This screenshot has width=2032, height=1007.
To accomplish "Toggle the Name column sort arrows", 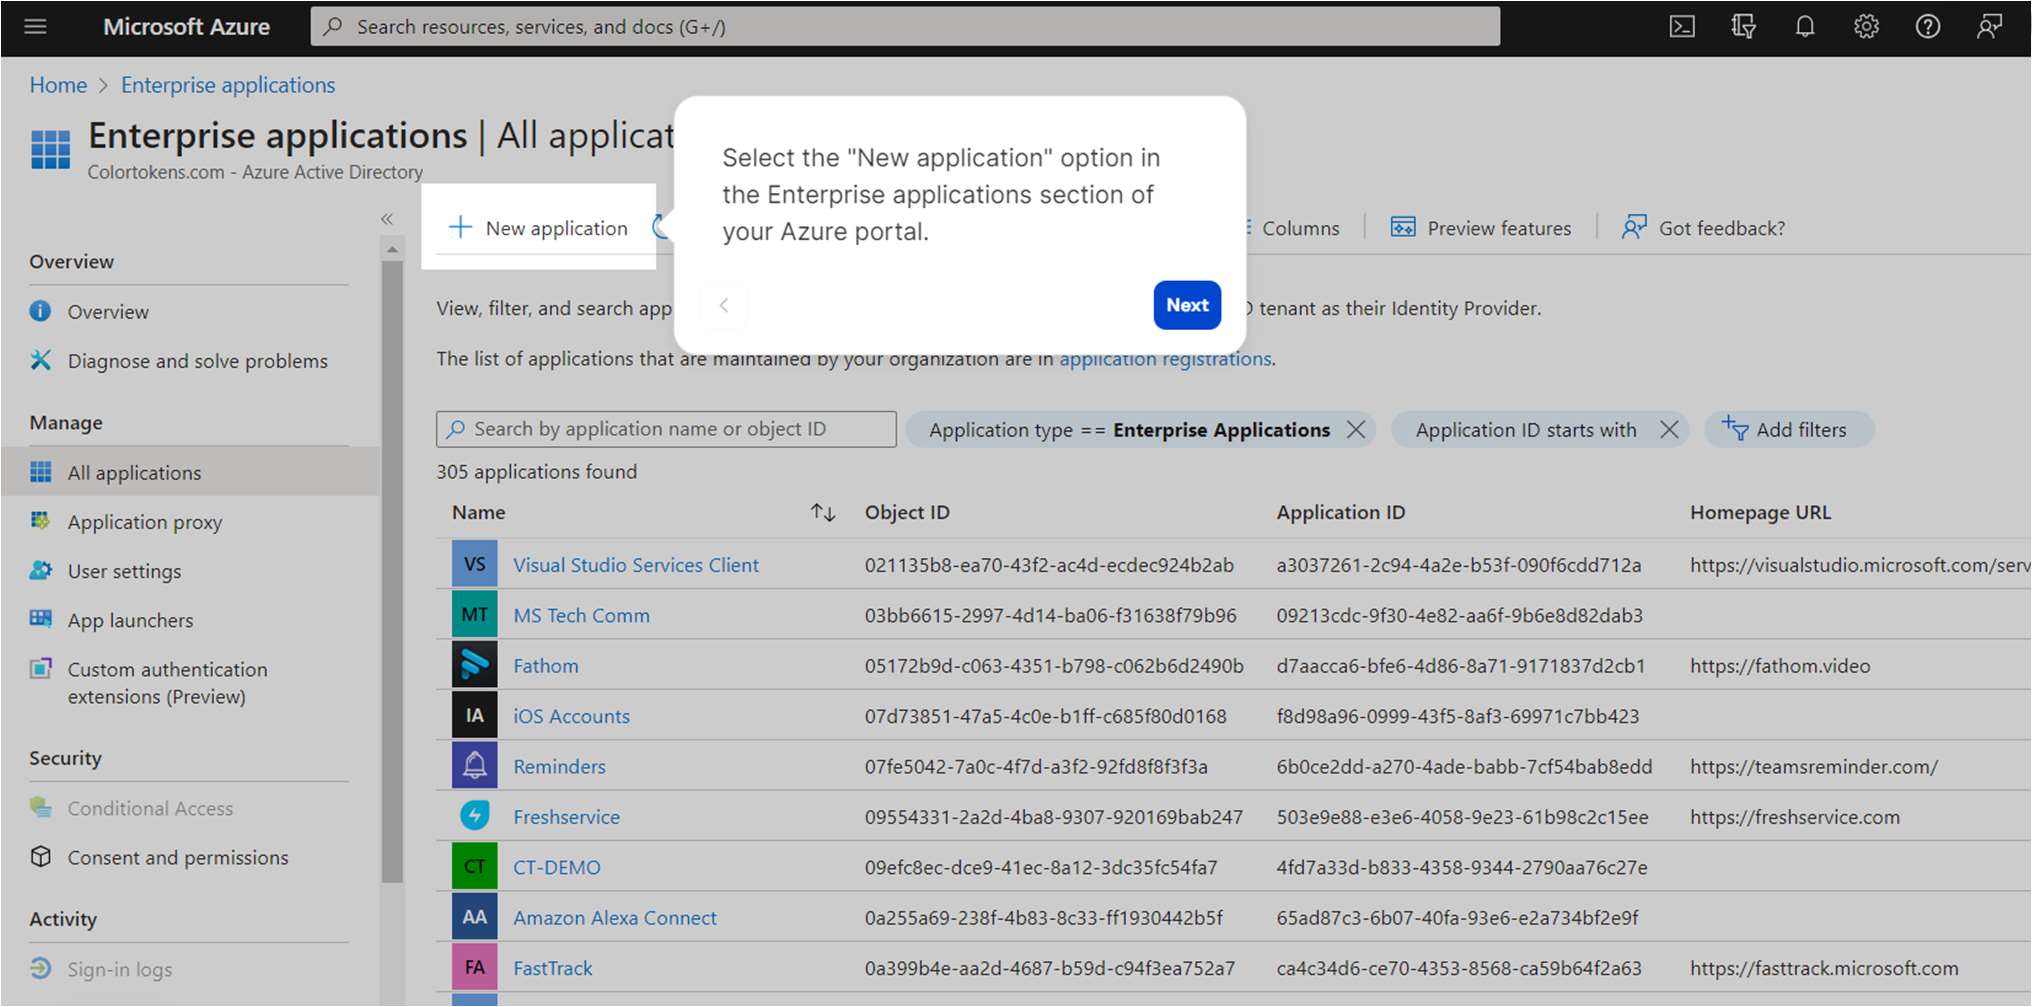I will point(821,512).
